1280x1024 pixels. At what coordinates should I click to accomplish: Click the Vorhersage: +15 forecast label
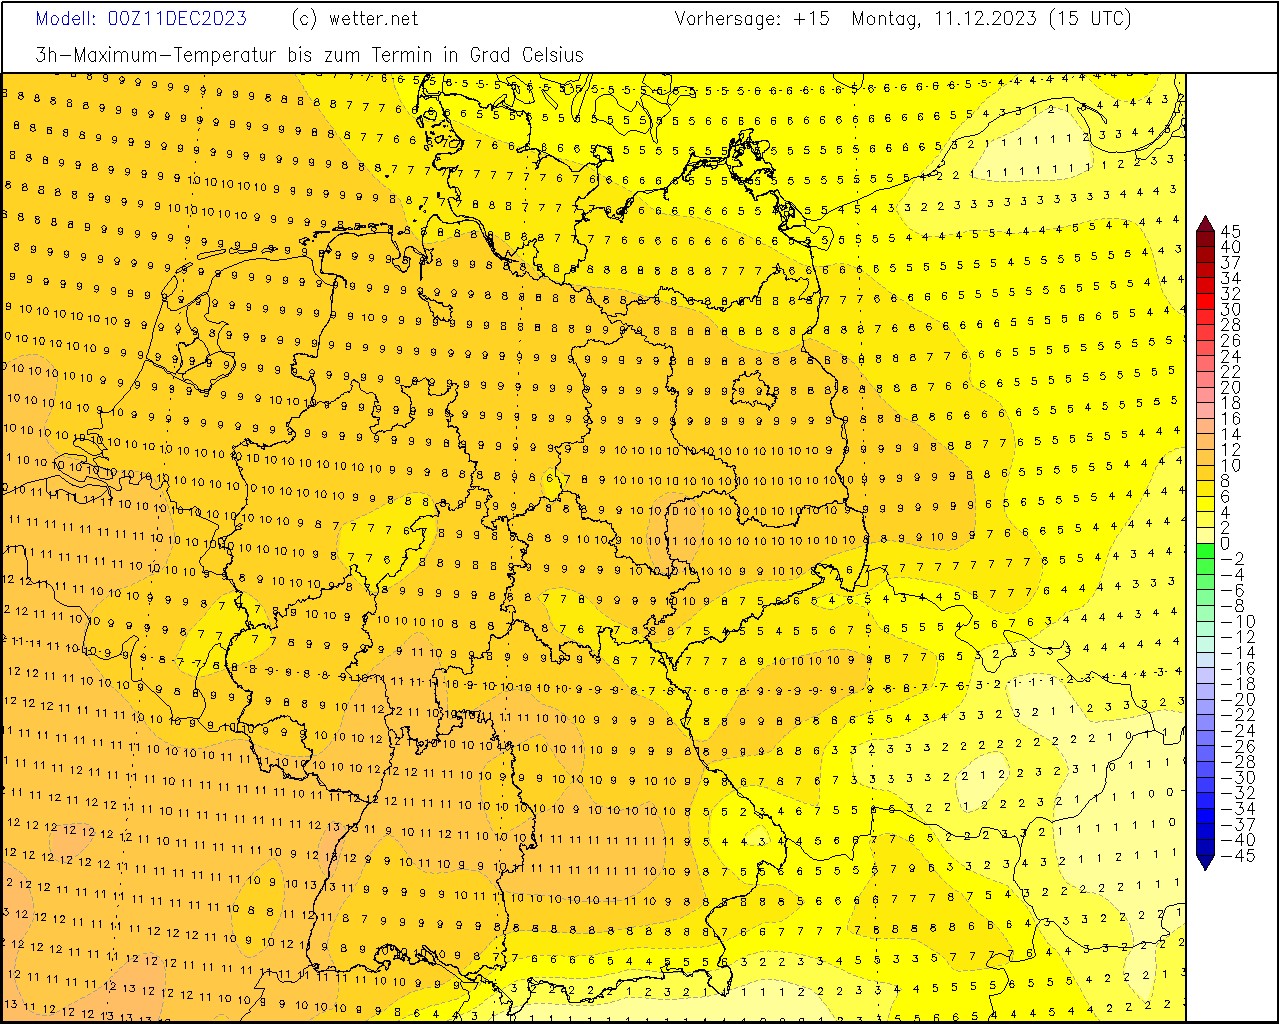coord(752,19)
